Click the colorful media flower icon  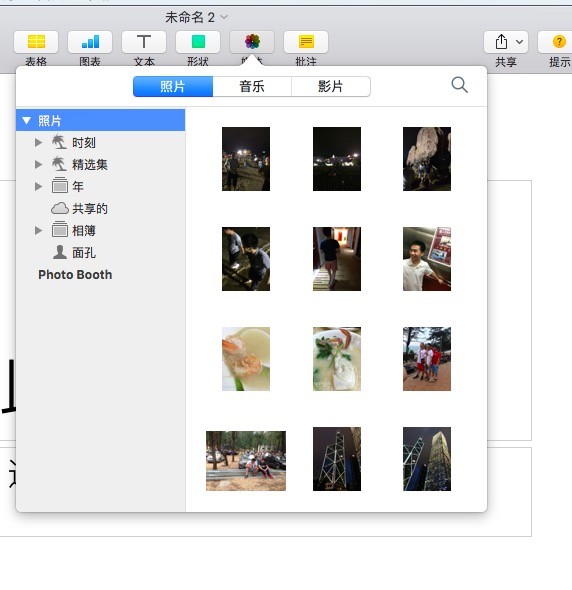252,42
